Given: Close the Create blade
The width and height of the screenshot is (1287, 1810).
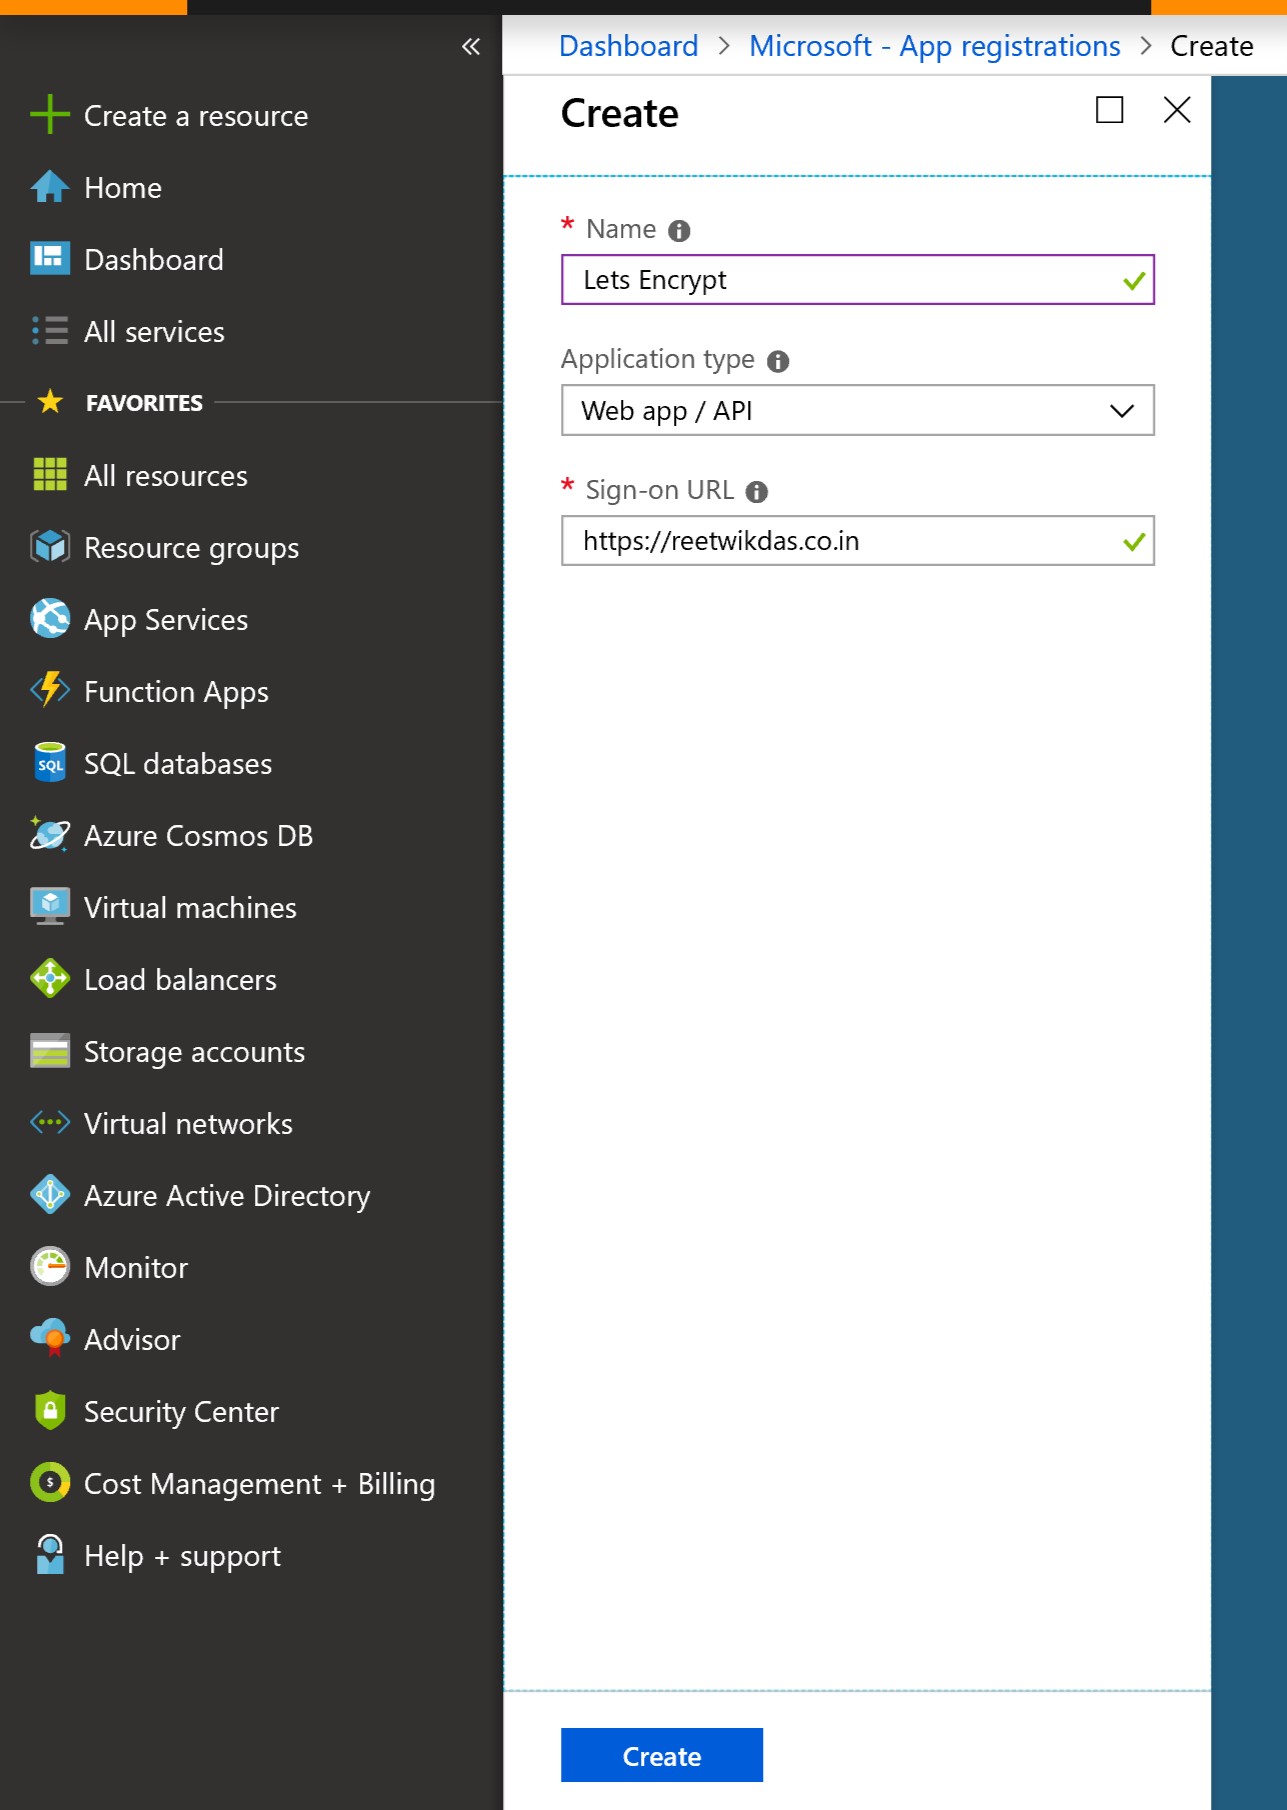Looking at the screenshot, I should click(x=1177, y=110).
